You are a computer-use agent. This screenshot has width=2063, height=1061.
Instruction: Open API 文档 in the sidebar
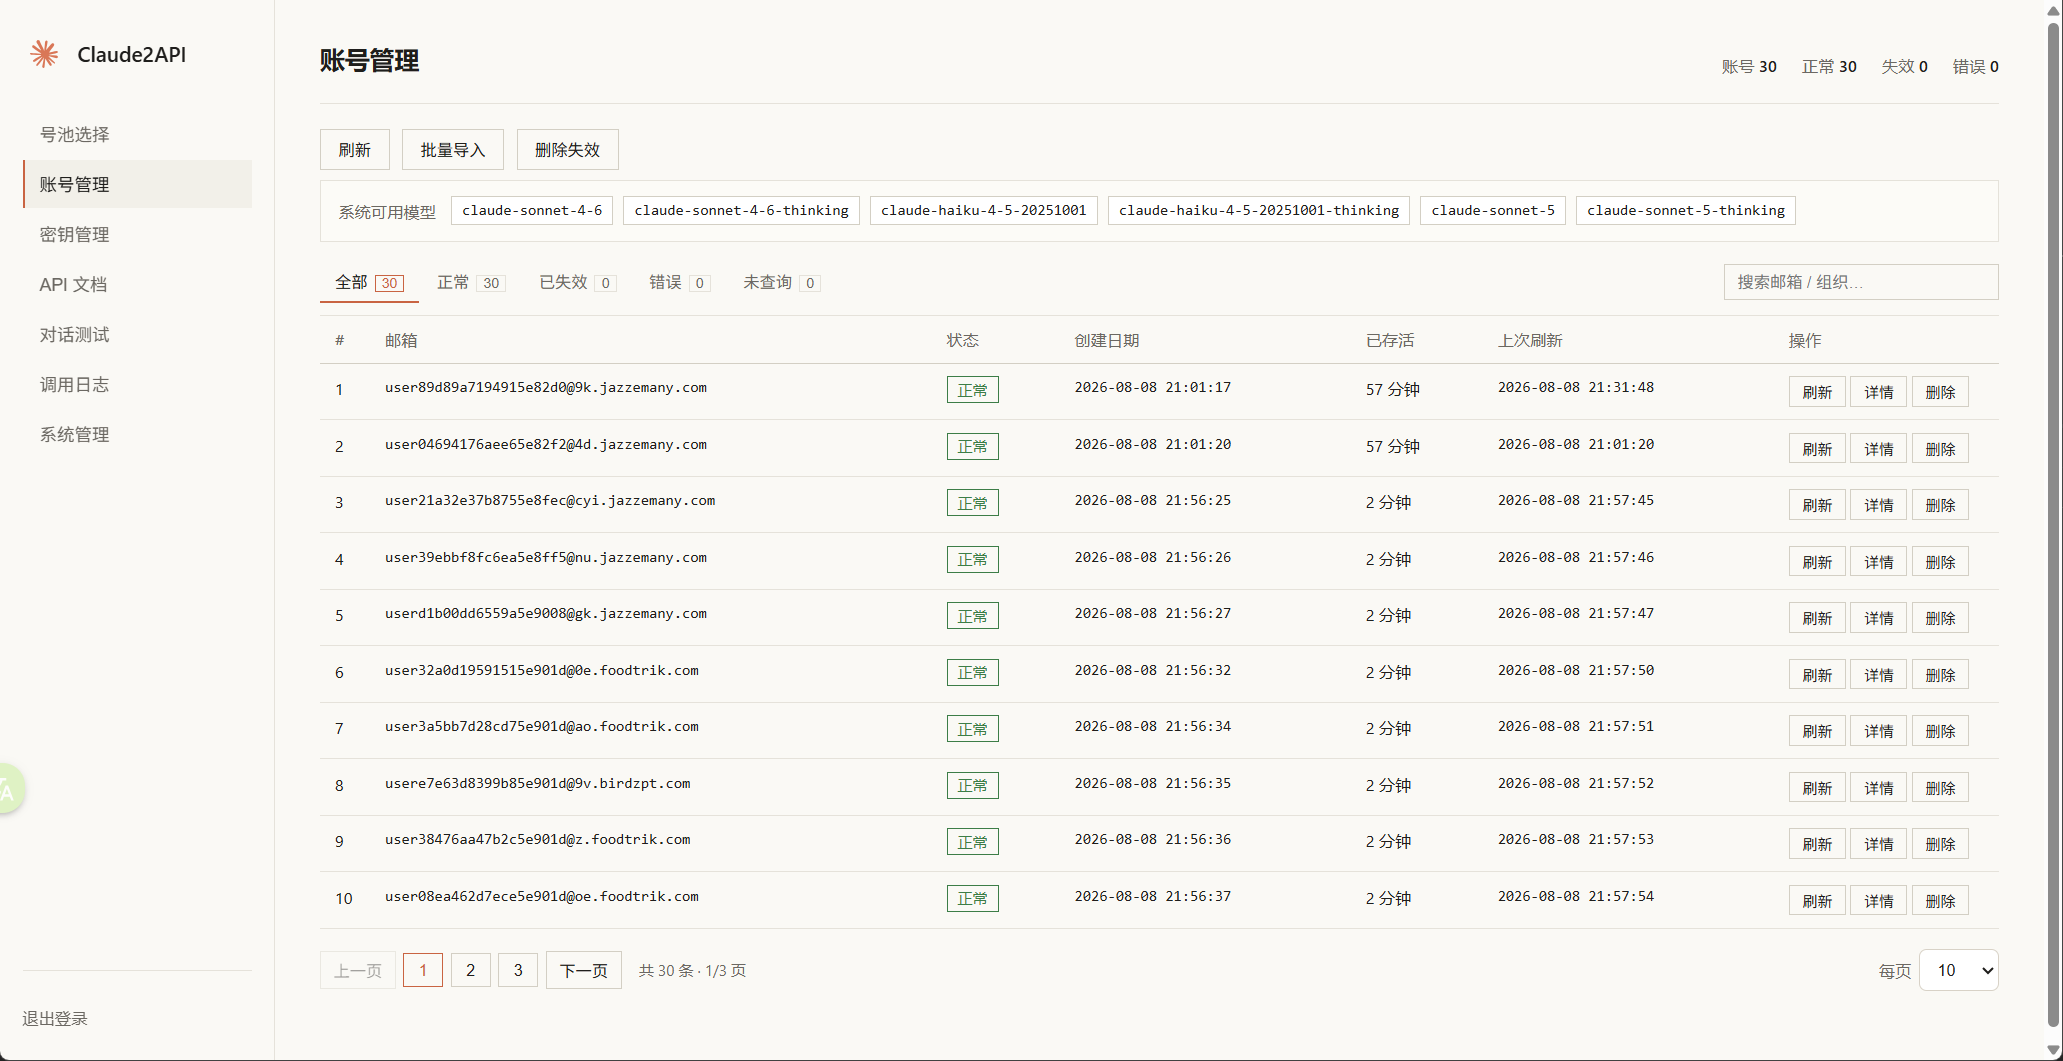tap(137, 284)
